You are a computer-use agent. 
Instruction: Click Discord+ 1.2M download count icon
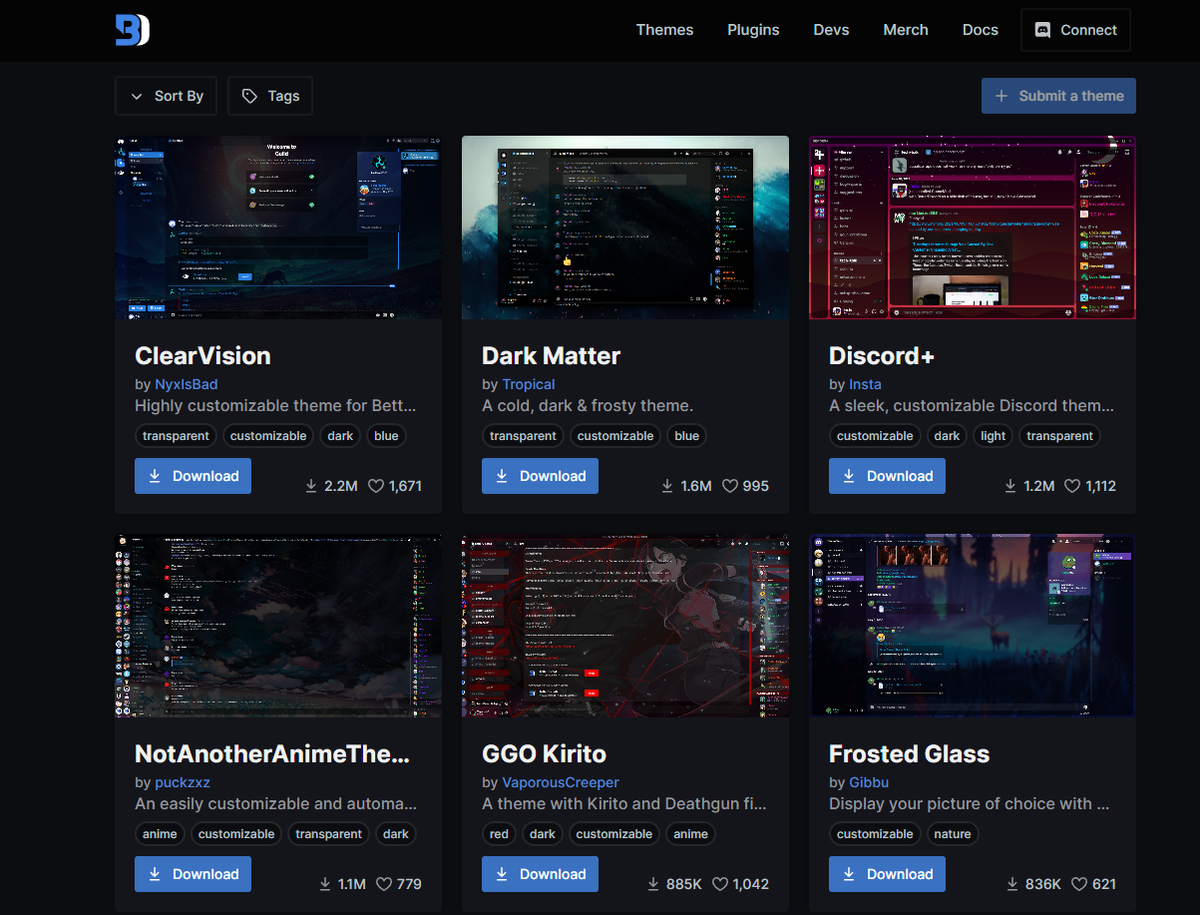1011,486
